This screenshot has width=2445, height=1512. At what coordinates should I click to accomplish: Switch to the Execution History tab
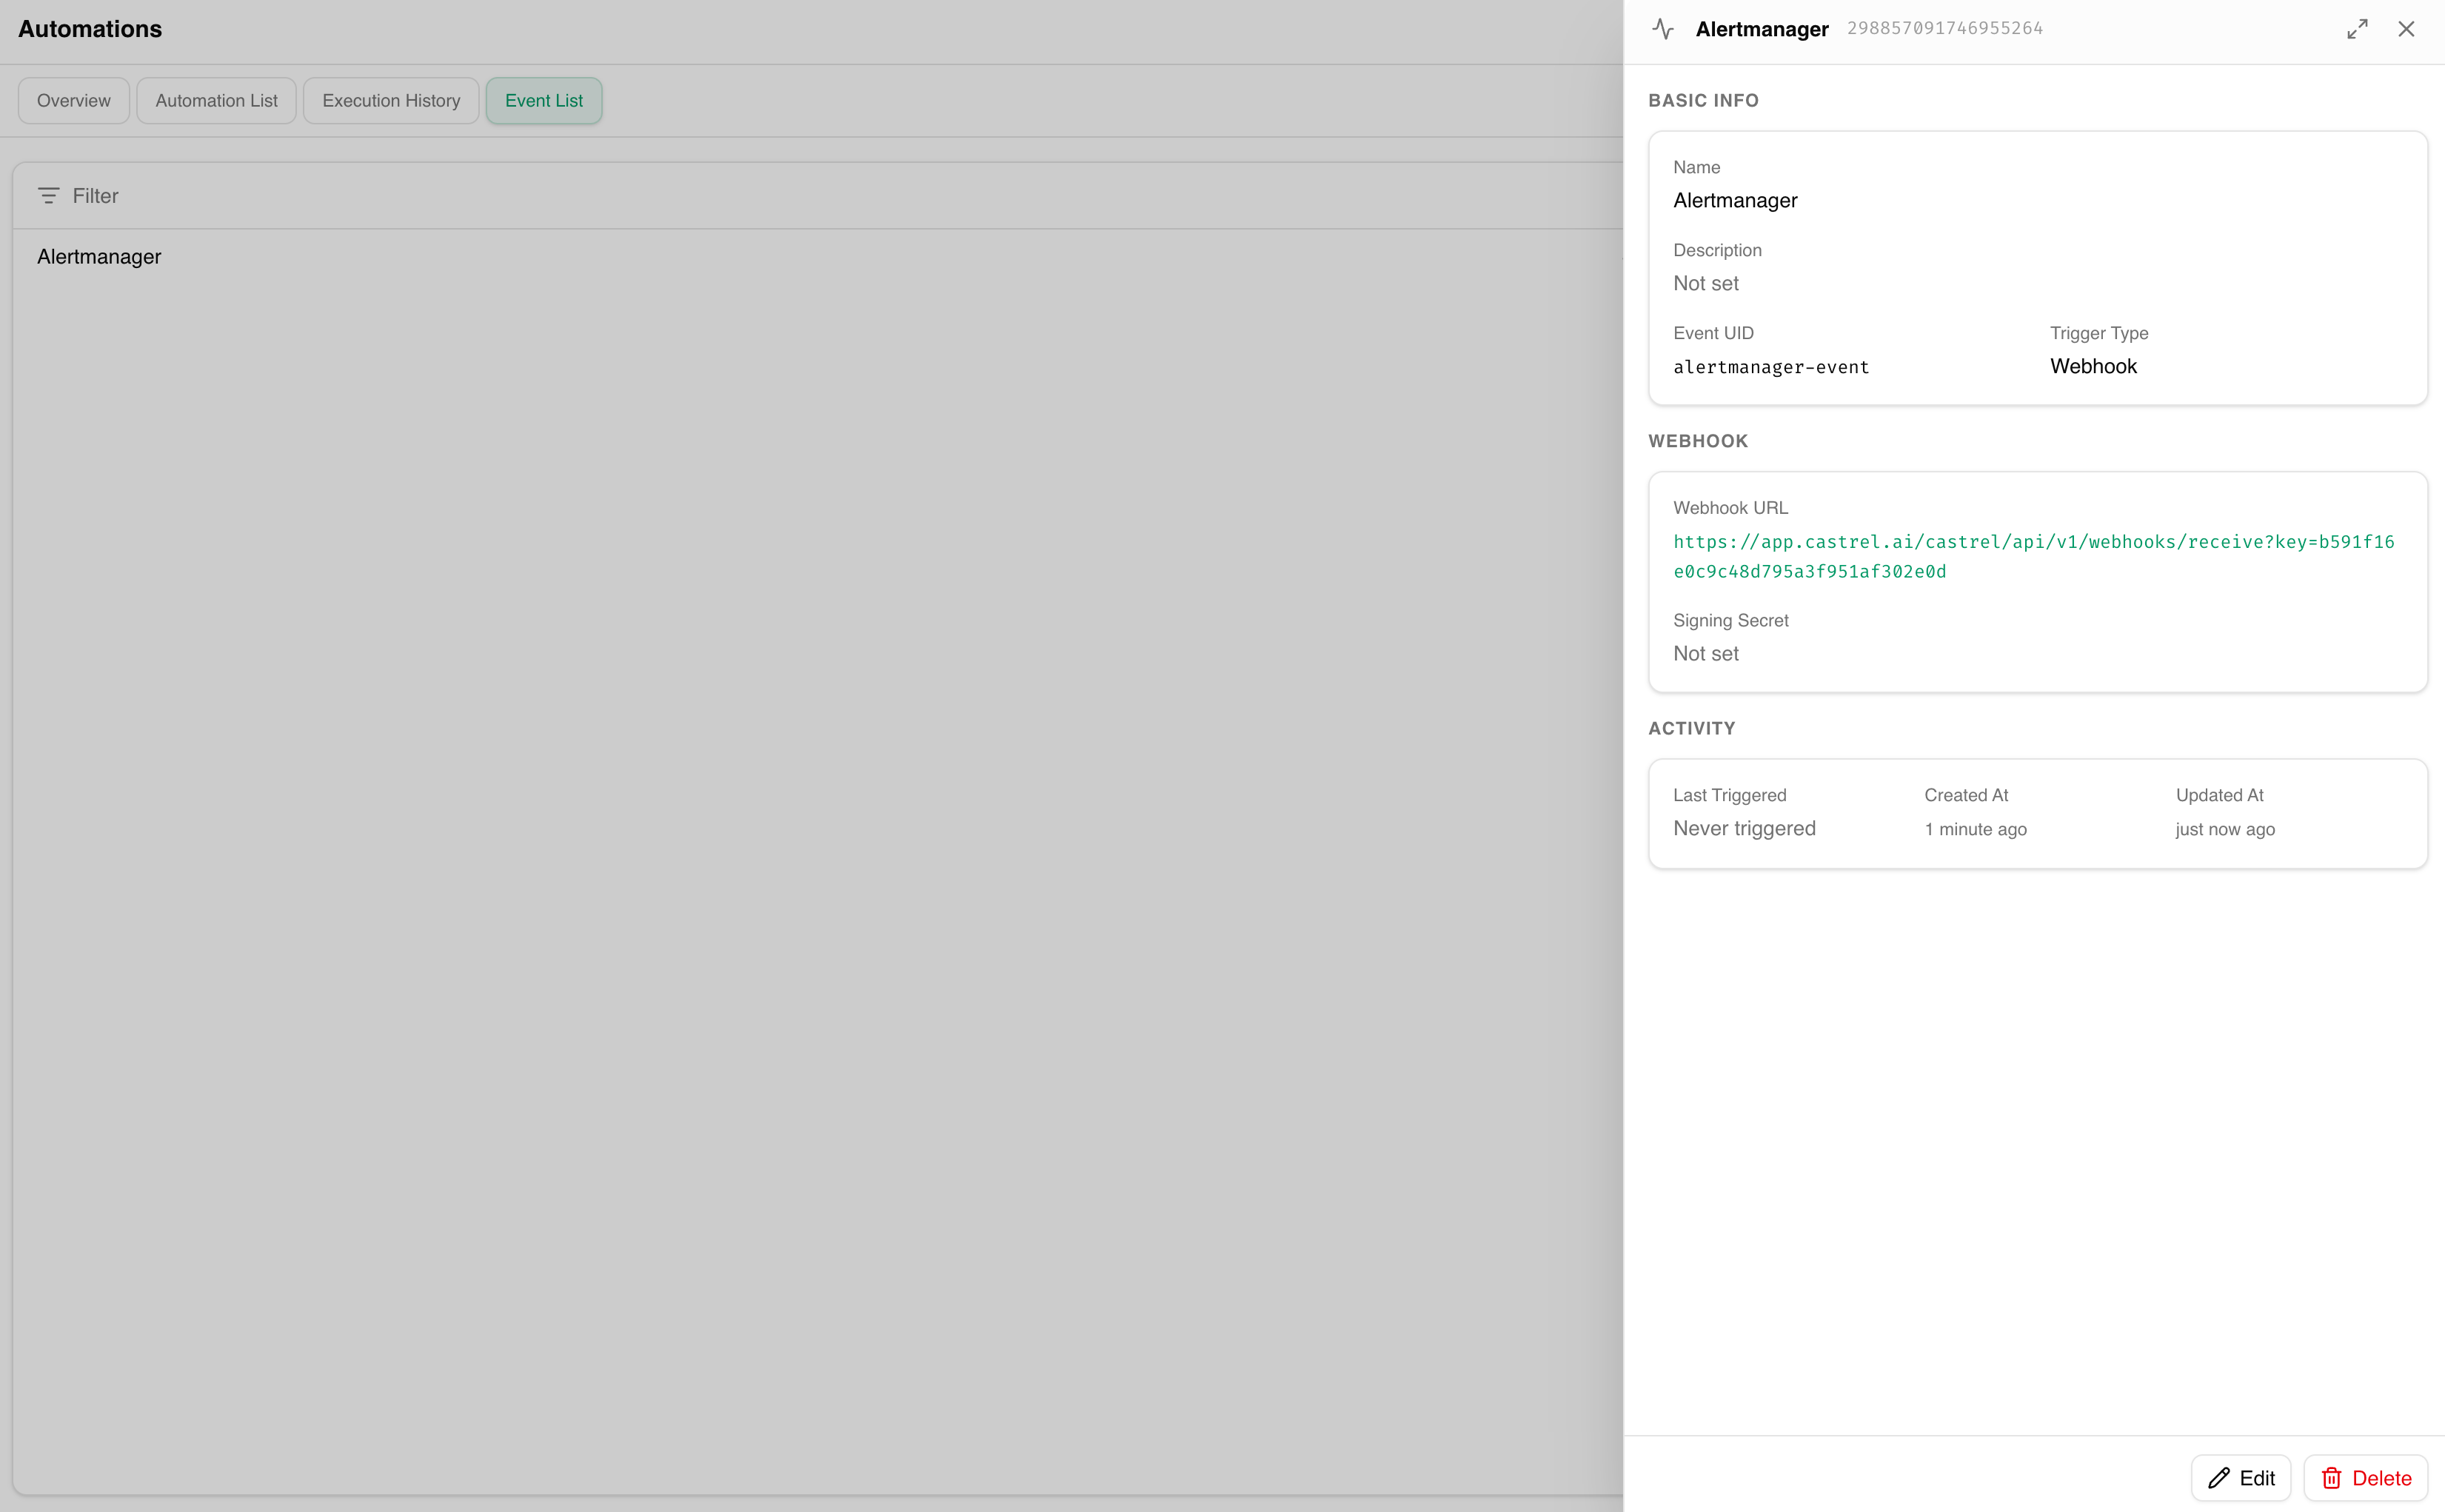click(x=391, y=100)
